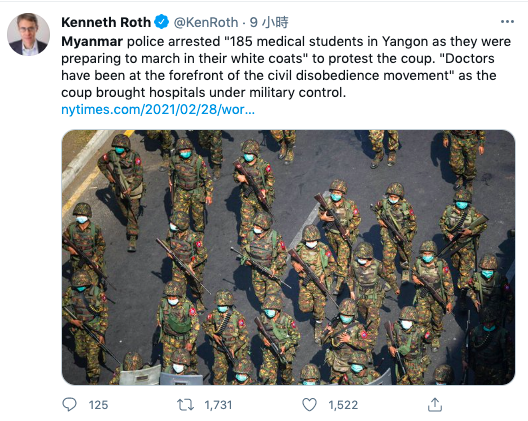This screenshot has height=421, width=528.
Task: Open the three-dot more options menu
Action: click(507, 22)
